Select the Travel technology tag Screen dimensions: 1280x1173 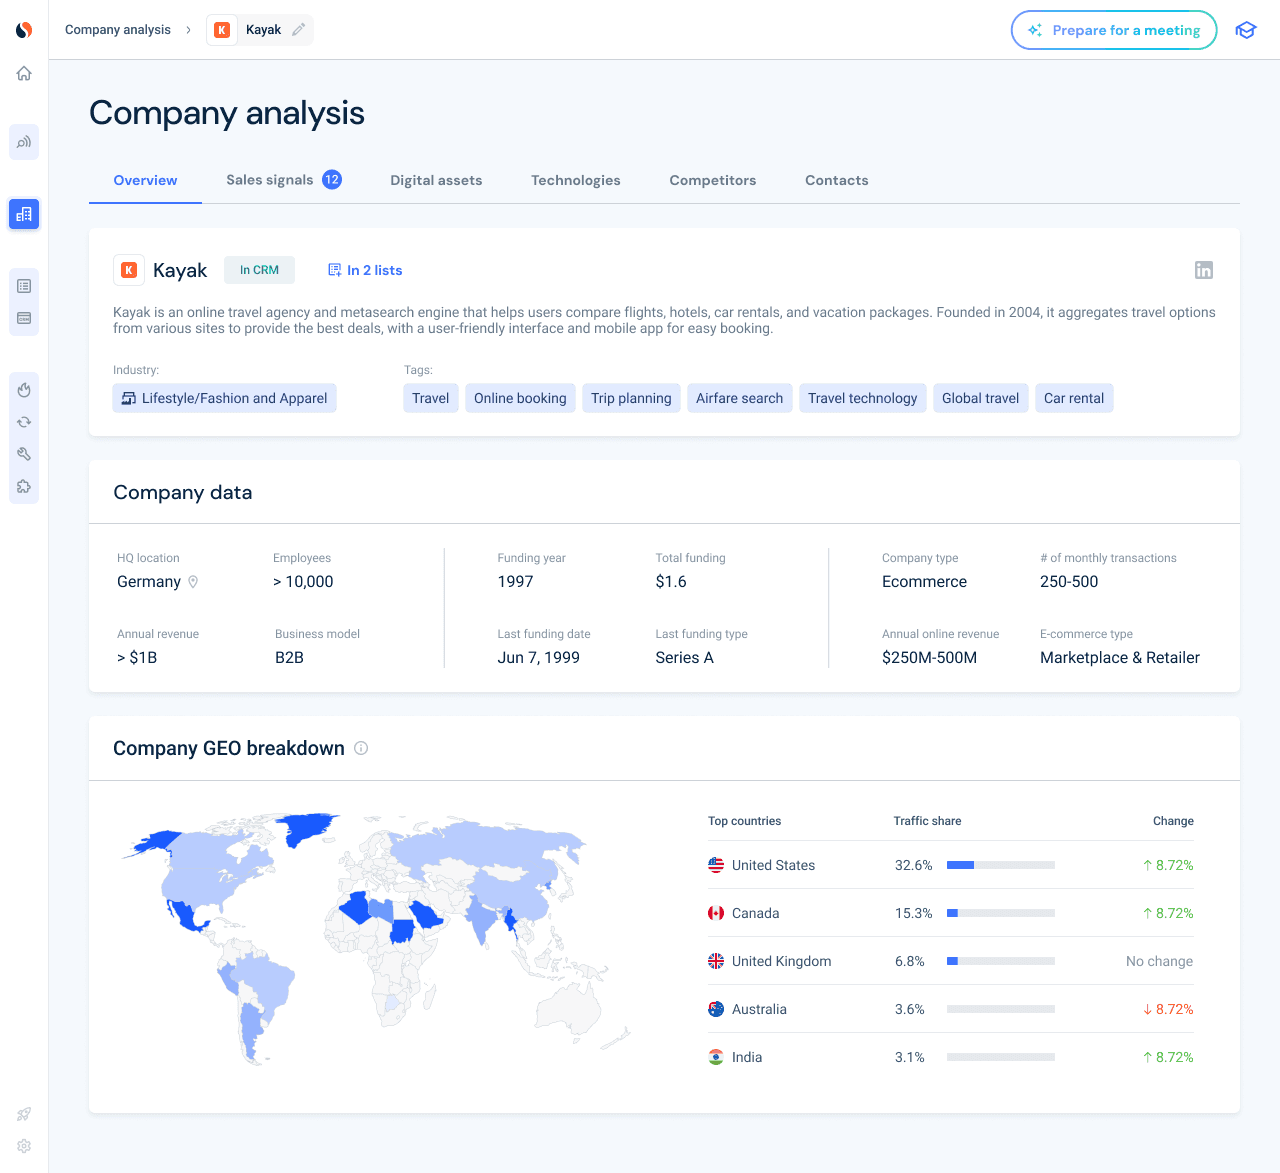pos(862,398)
